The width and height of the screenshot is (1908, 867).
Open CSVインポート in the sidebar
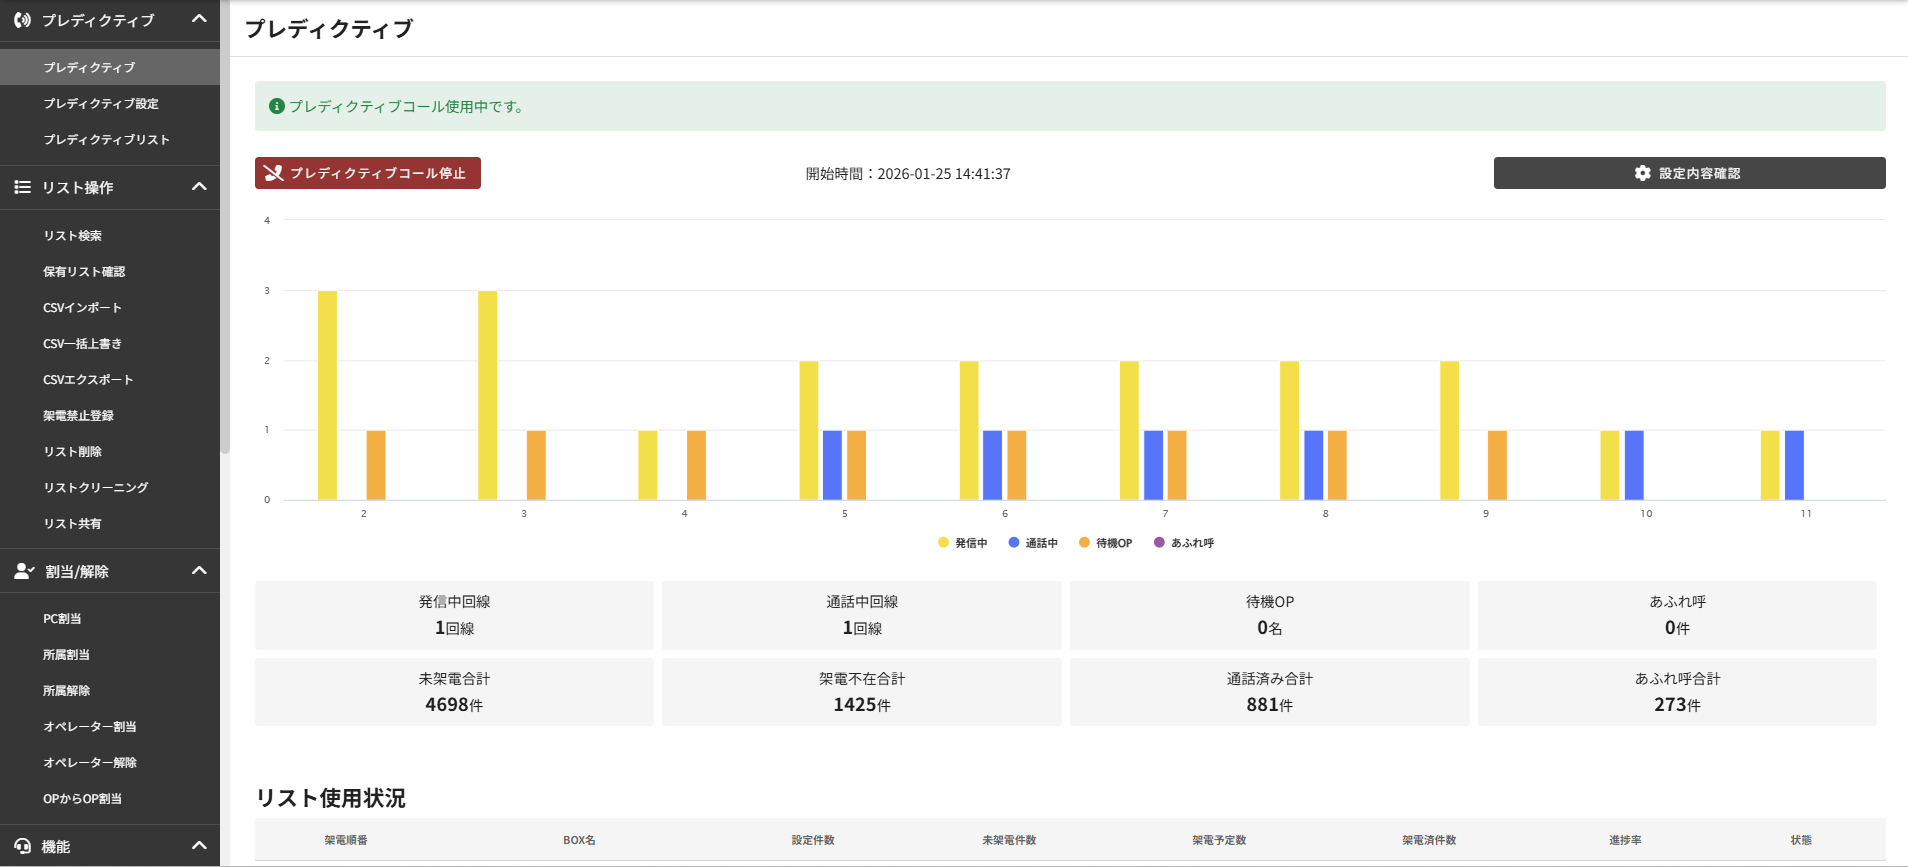(x=82, y=308)
